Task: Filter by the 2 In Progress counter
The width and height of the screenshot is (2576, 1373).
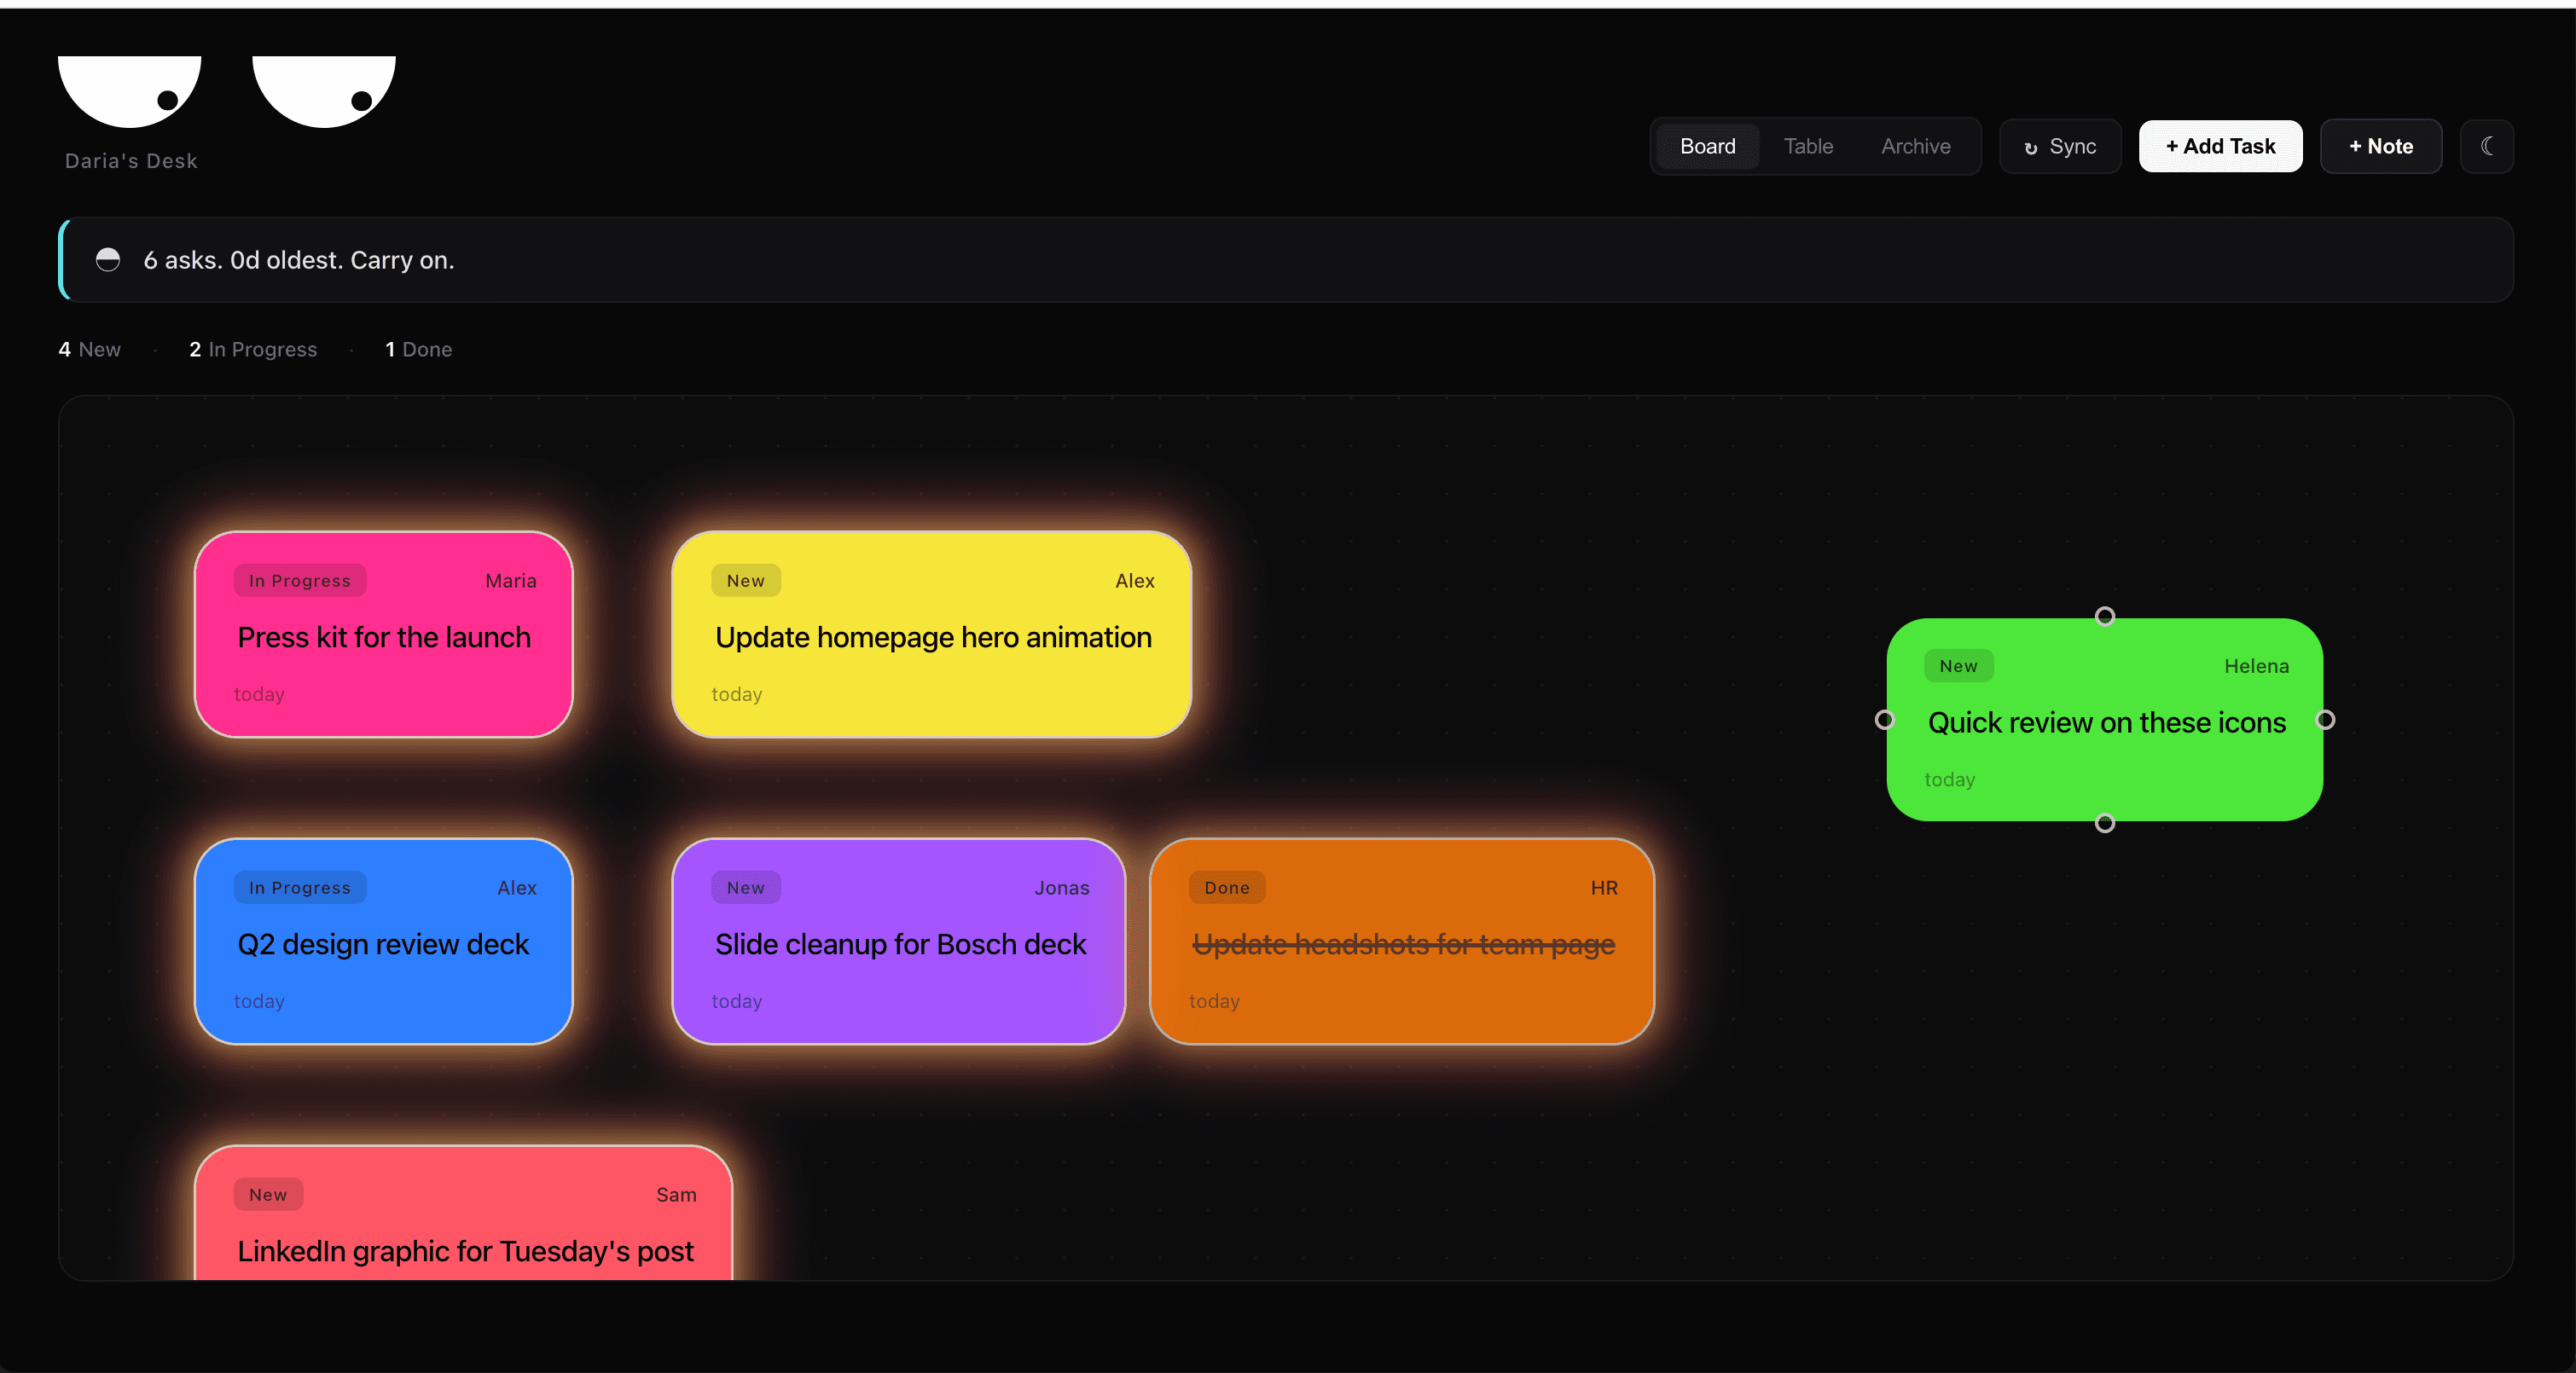Action: (253, 349)
